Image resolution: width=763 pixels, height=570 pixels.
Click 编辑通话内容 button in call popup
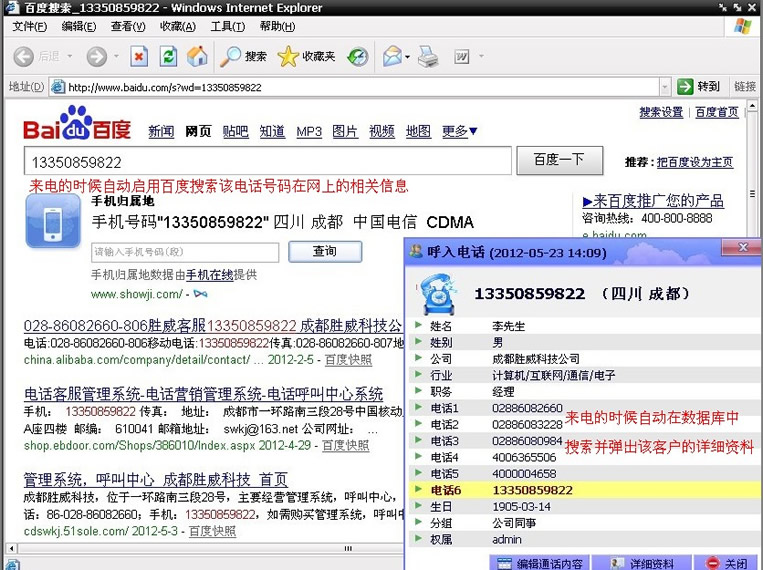click(x=540, y=563)
